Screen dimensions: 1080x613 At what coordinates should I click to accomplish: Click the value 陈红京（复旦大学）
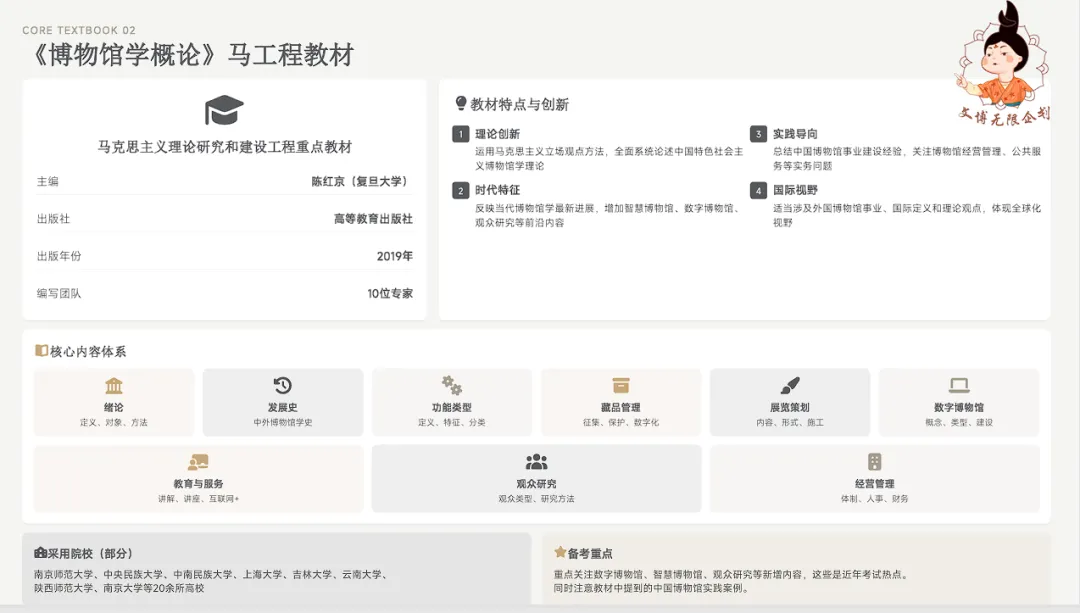point(362,181)
